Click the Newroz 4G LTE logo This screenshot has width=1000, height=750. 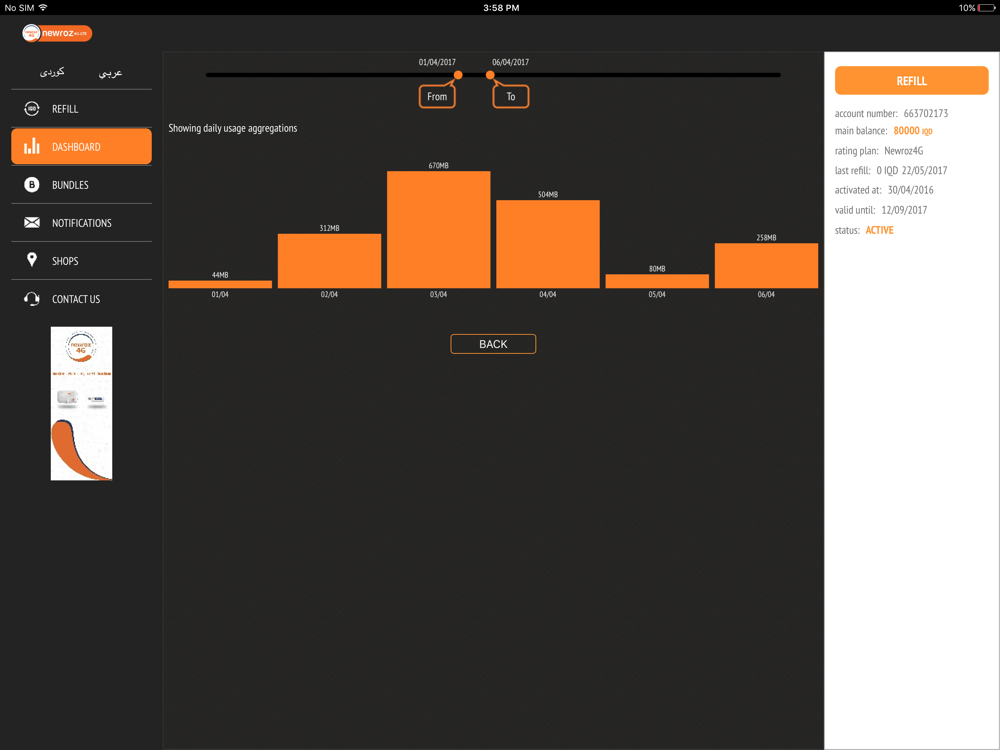pyautogui.click(x=57, y=33)
